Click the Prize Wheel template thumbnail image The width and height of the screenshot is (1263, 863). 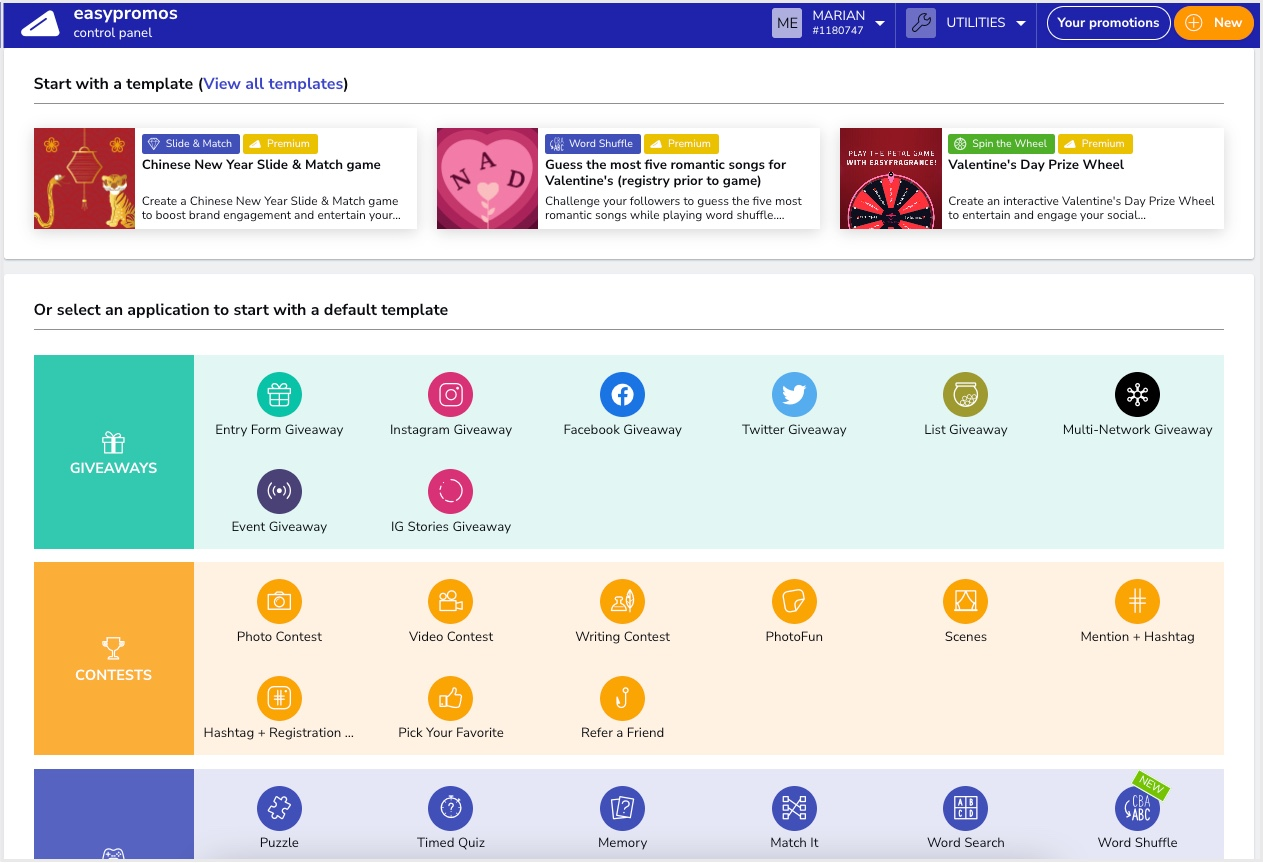(x=890, y=178)
